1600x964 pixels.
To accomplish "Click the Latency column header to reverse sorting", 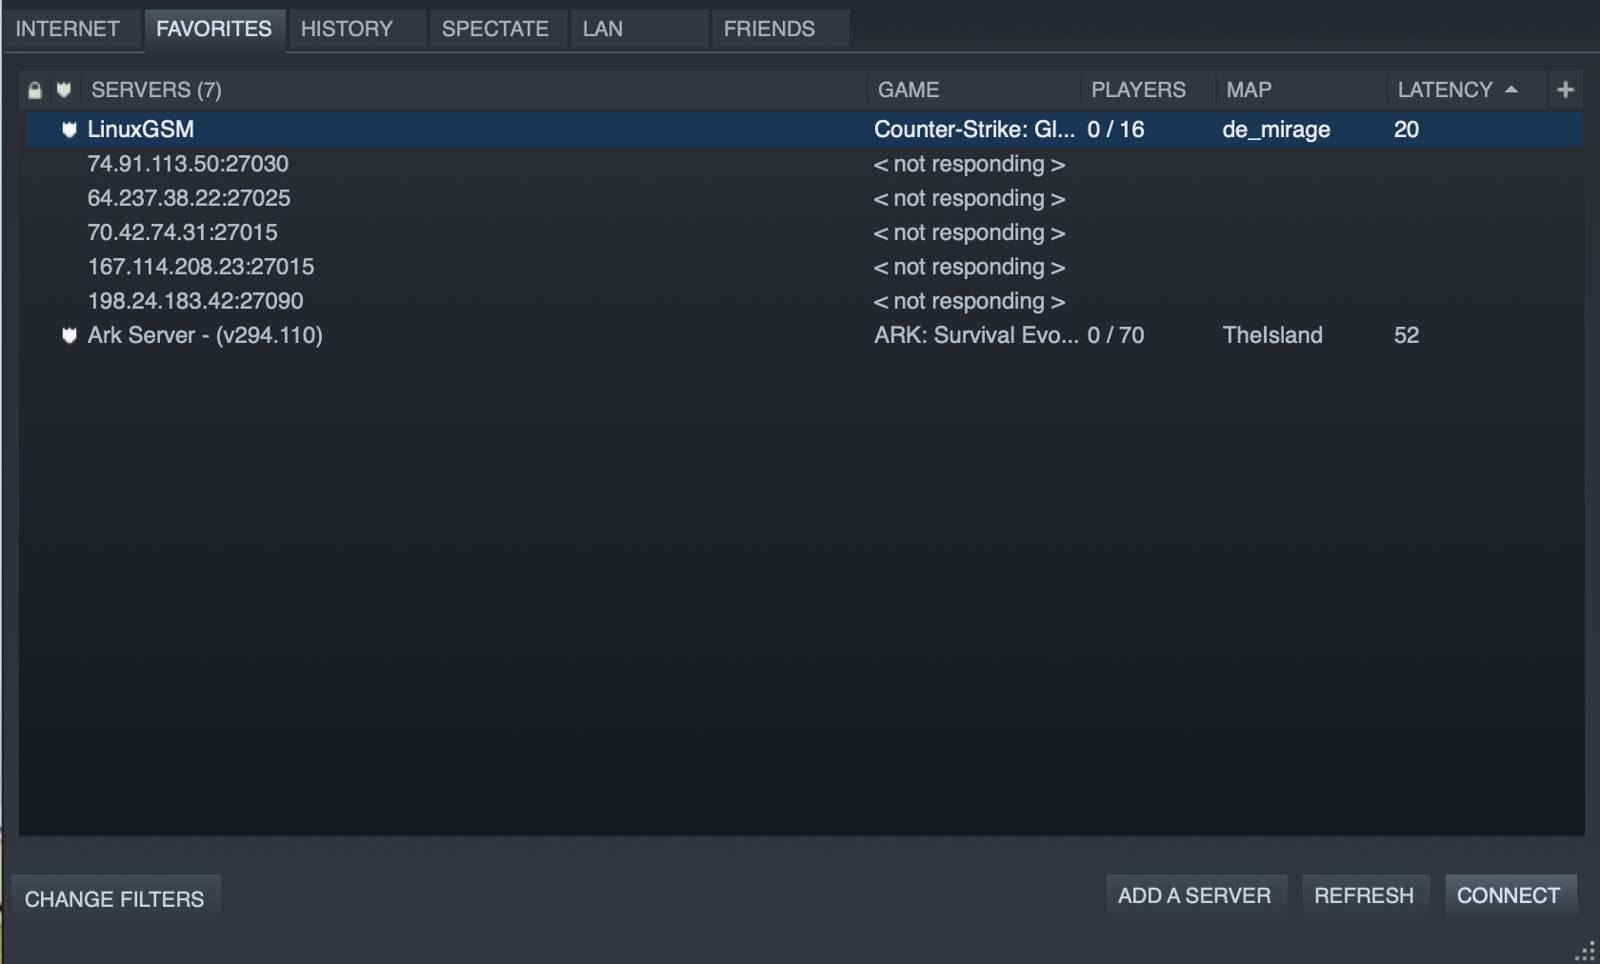I will click(x=1443, y=89).
